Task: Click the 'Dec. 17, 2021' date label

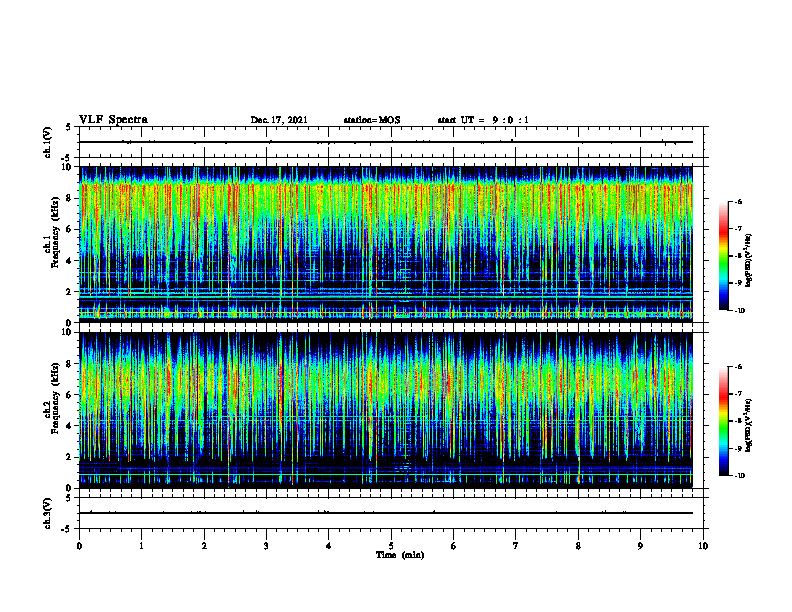Action: (279, 120)
